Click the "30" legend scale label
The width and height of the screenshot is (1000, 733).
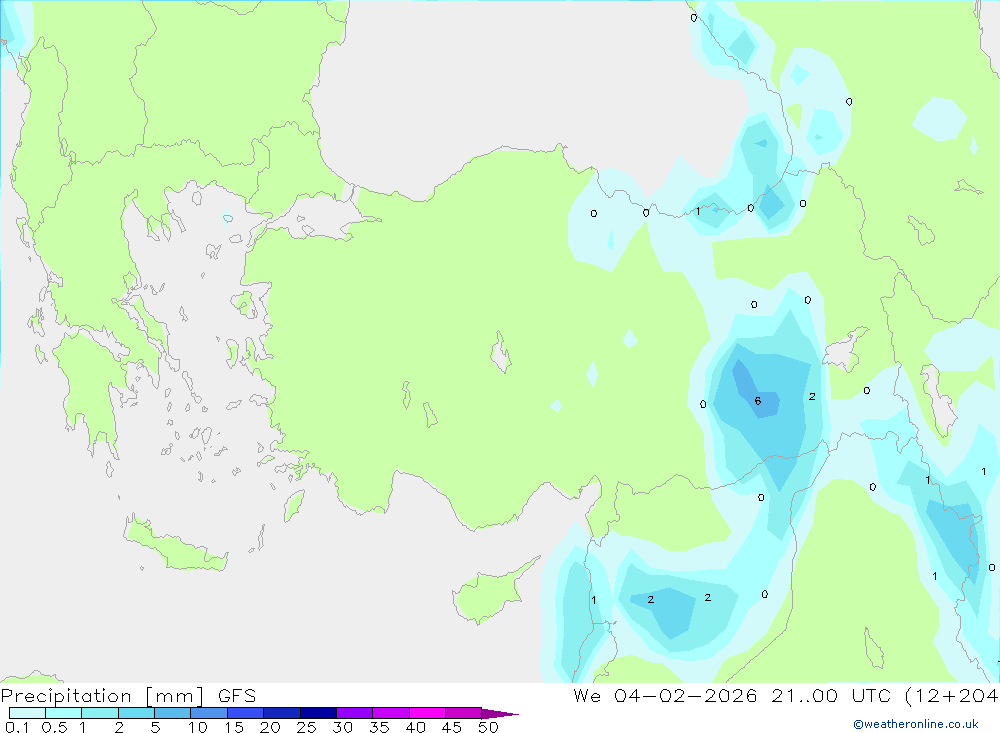pyautogui.click(x=342, y=727)
